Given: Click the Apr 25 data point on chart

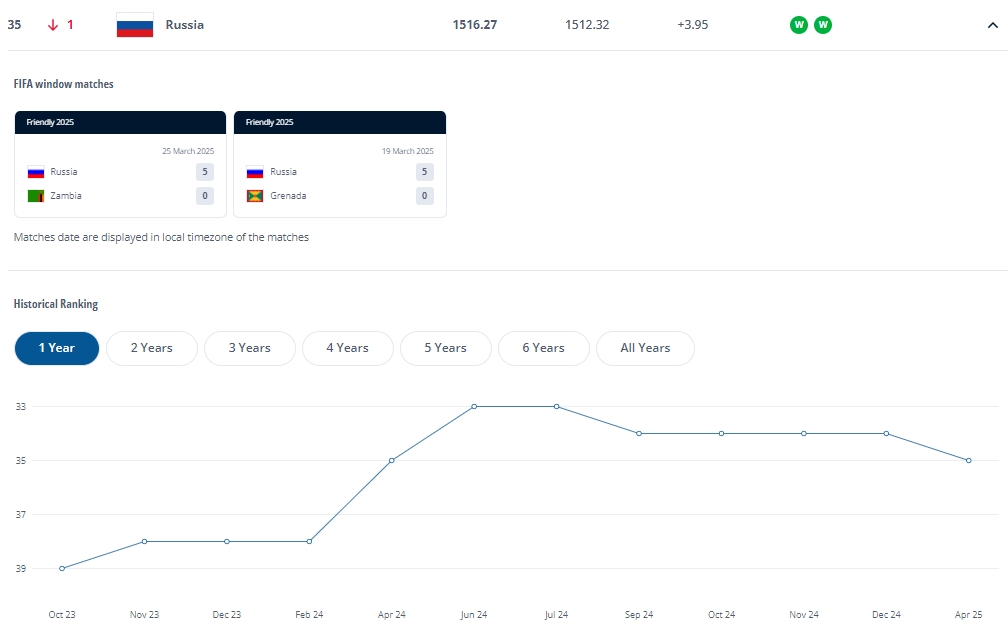Looking at the screenshot, I should tap(969, 460).
